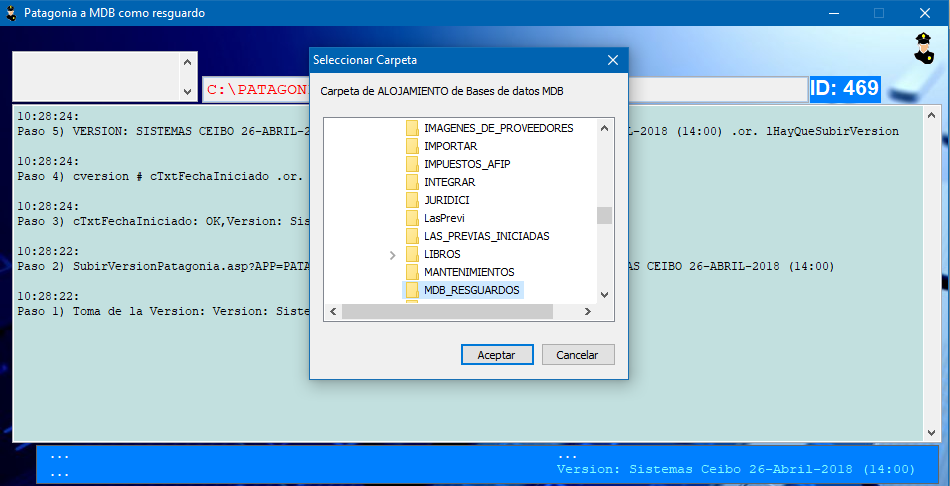
Task: Click folder icon next to IMPORTAR
Action: [x=413, y=147]
